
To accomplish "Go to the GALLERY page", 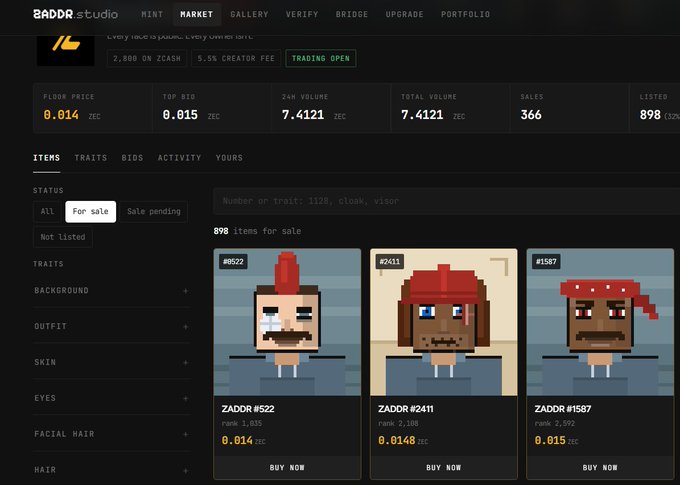I will click(x=249, y=14).
